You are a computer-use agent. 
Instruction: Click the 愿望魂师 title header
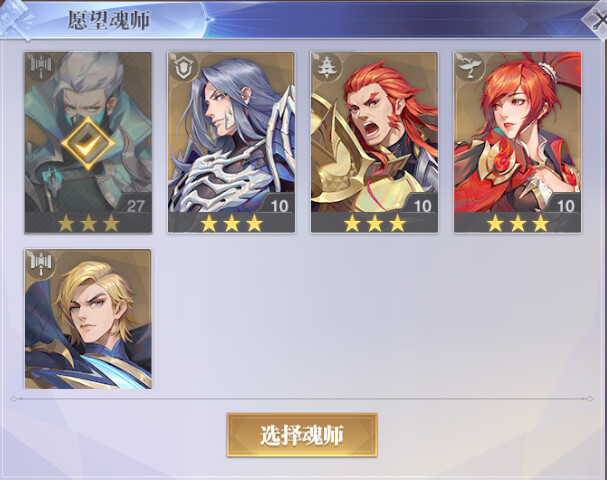(109, 20)
